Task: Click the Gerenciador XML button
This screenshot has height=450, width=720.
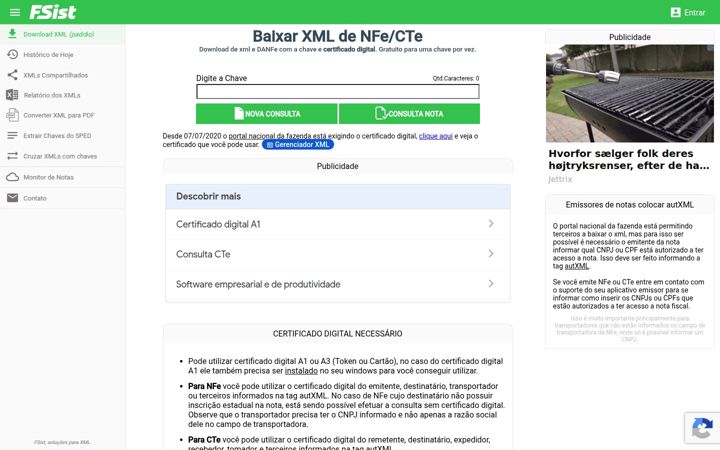Action: [x=298, y=145]
